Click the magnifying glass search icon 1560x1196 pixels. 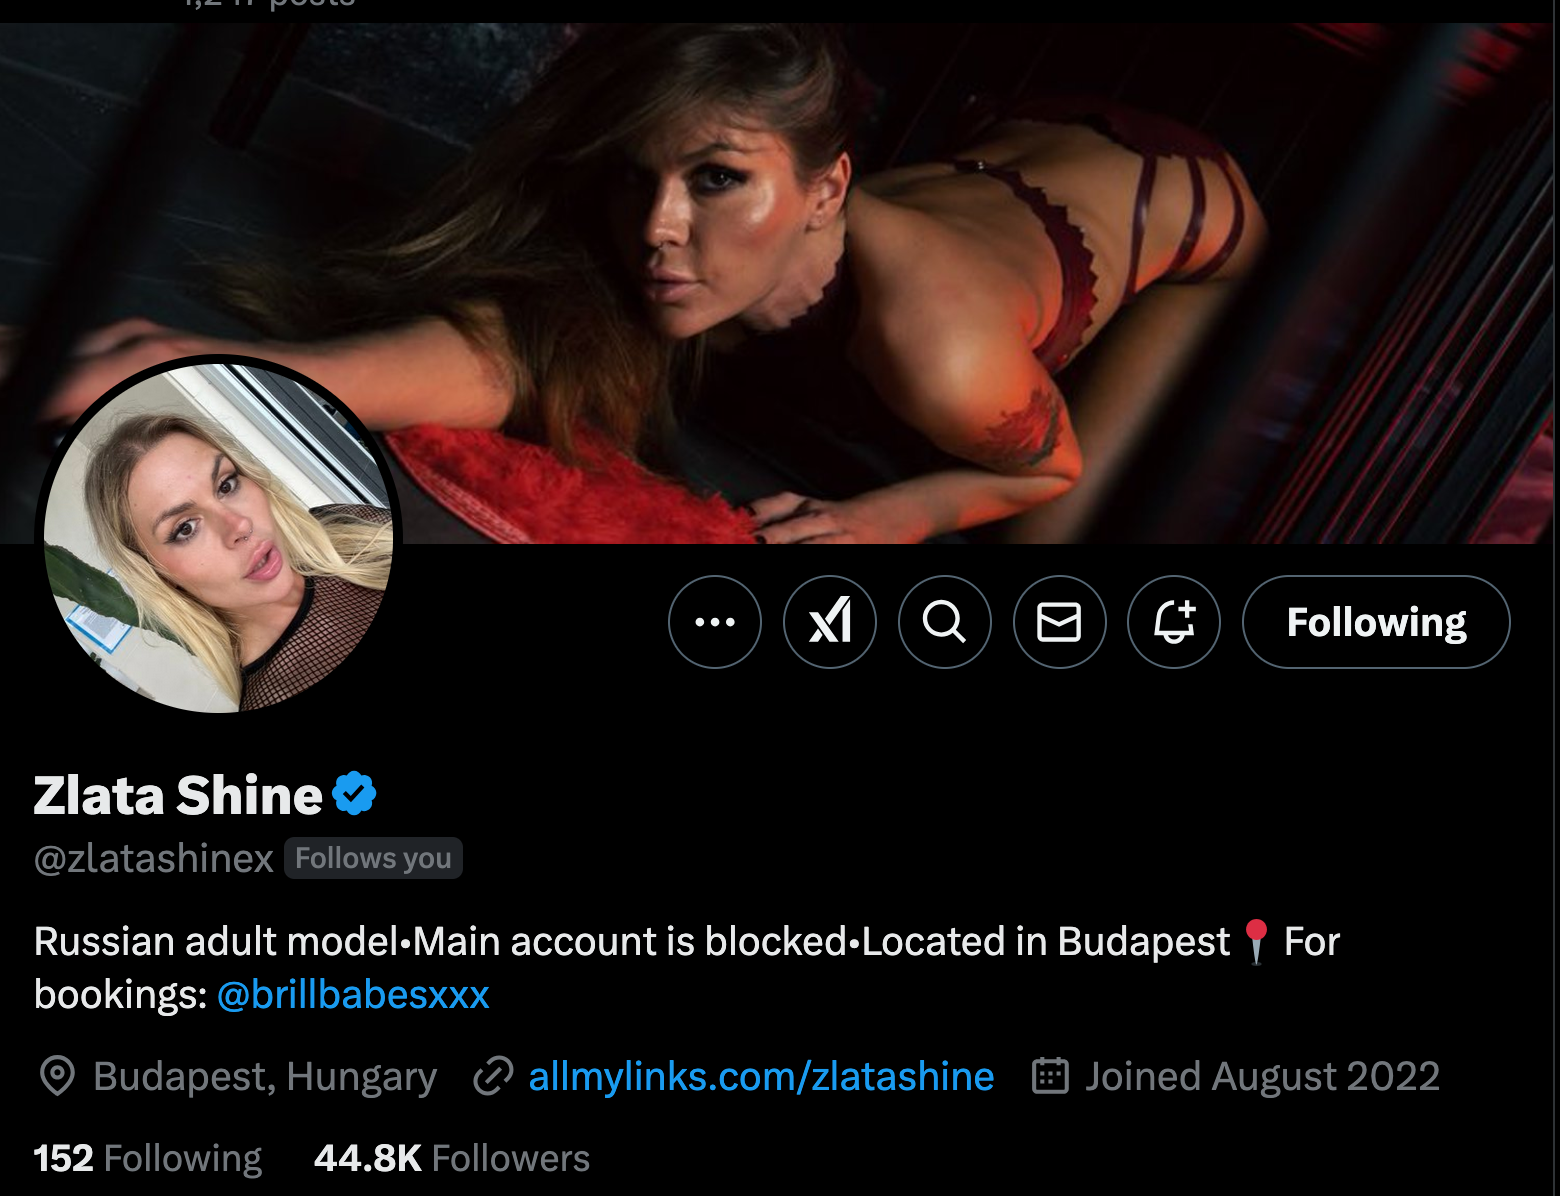pos(944,622)
